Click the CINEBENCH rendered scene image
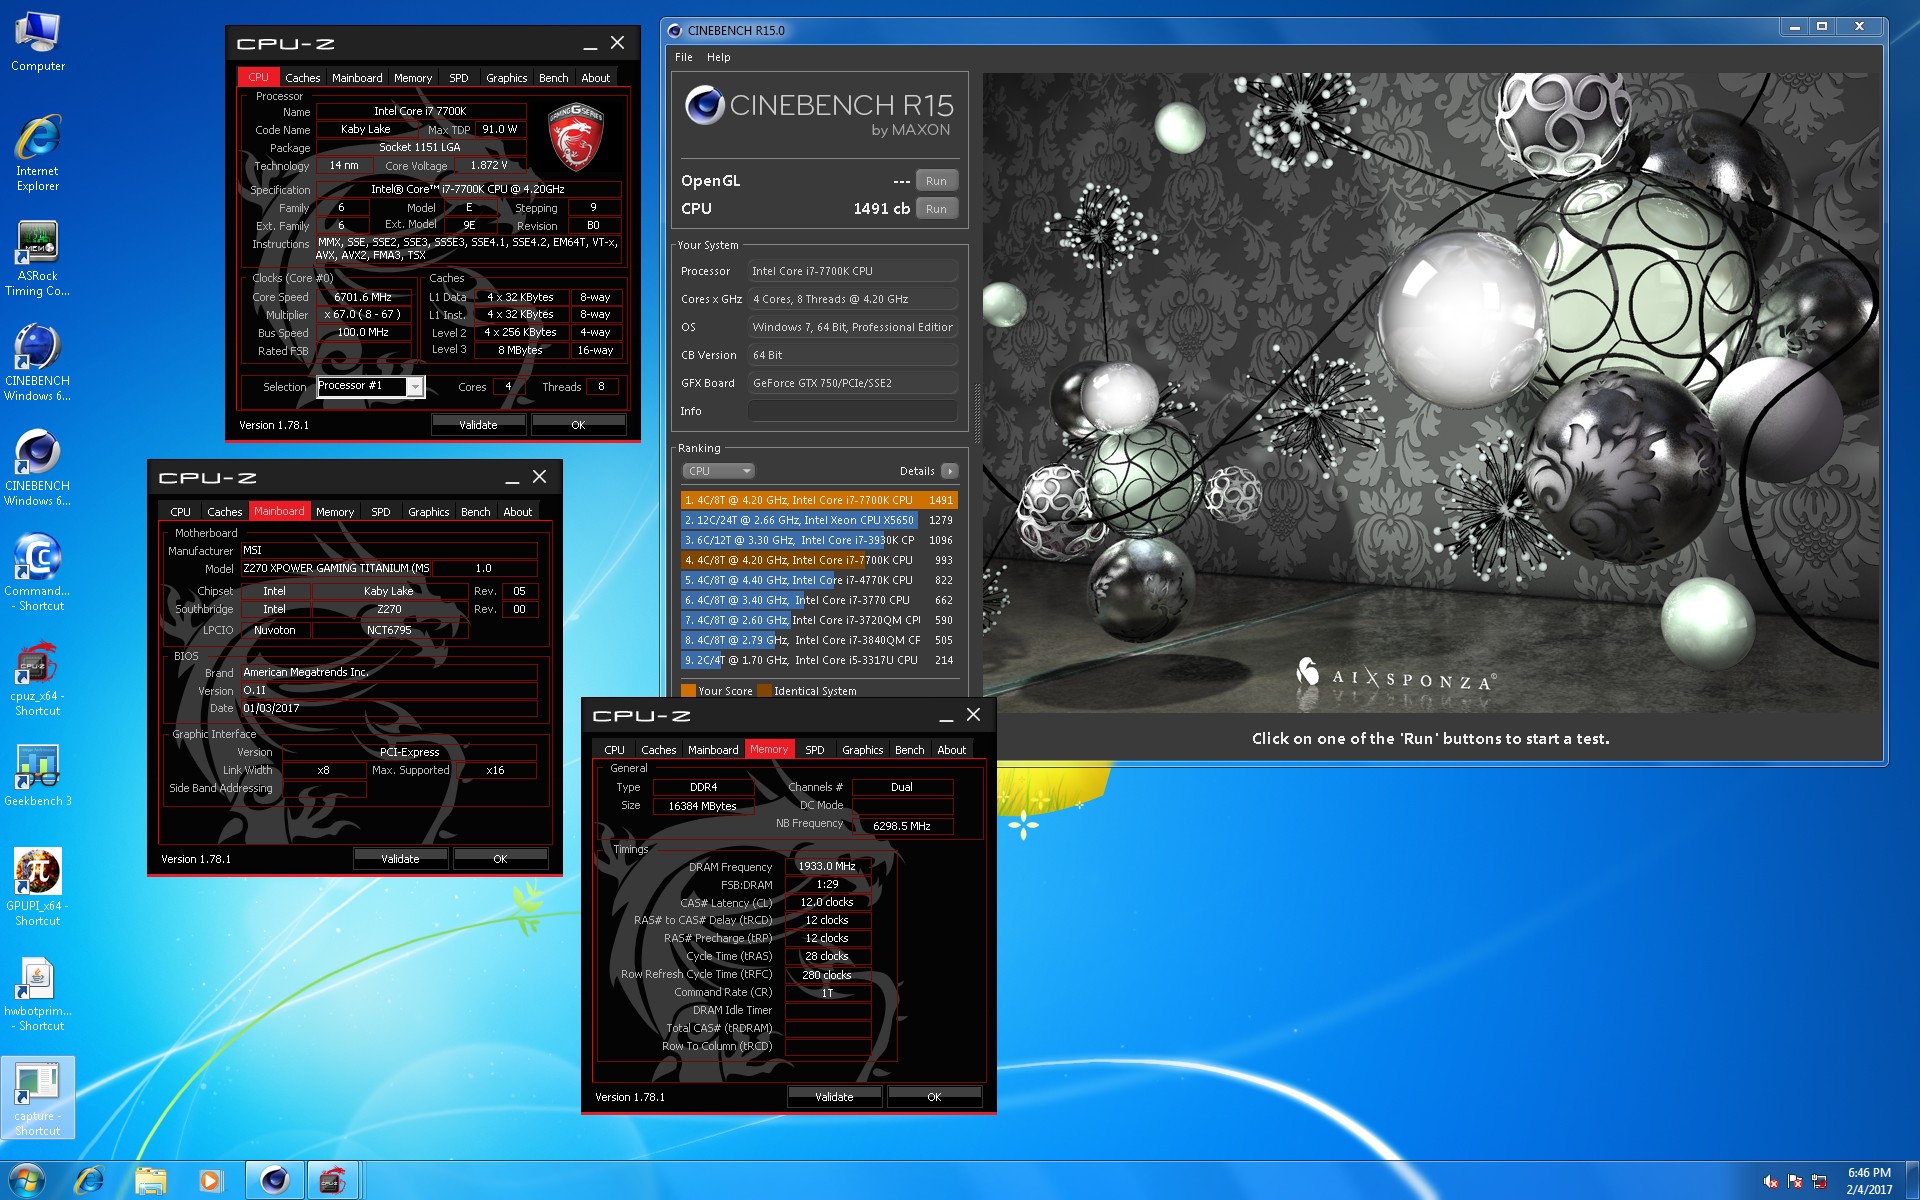Image resolution: width=1920 pixels, height=1200 pixels. tap(1430, 392)
